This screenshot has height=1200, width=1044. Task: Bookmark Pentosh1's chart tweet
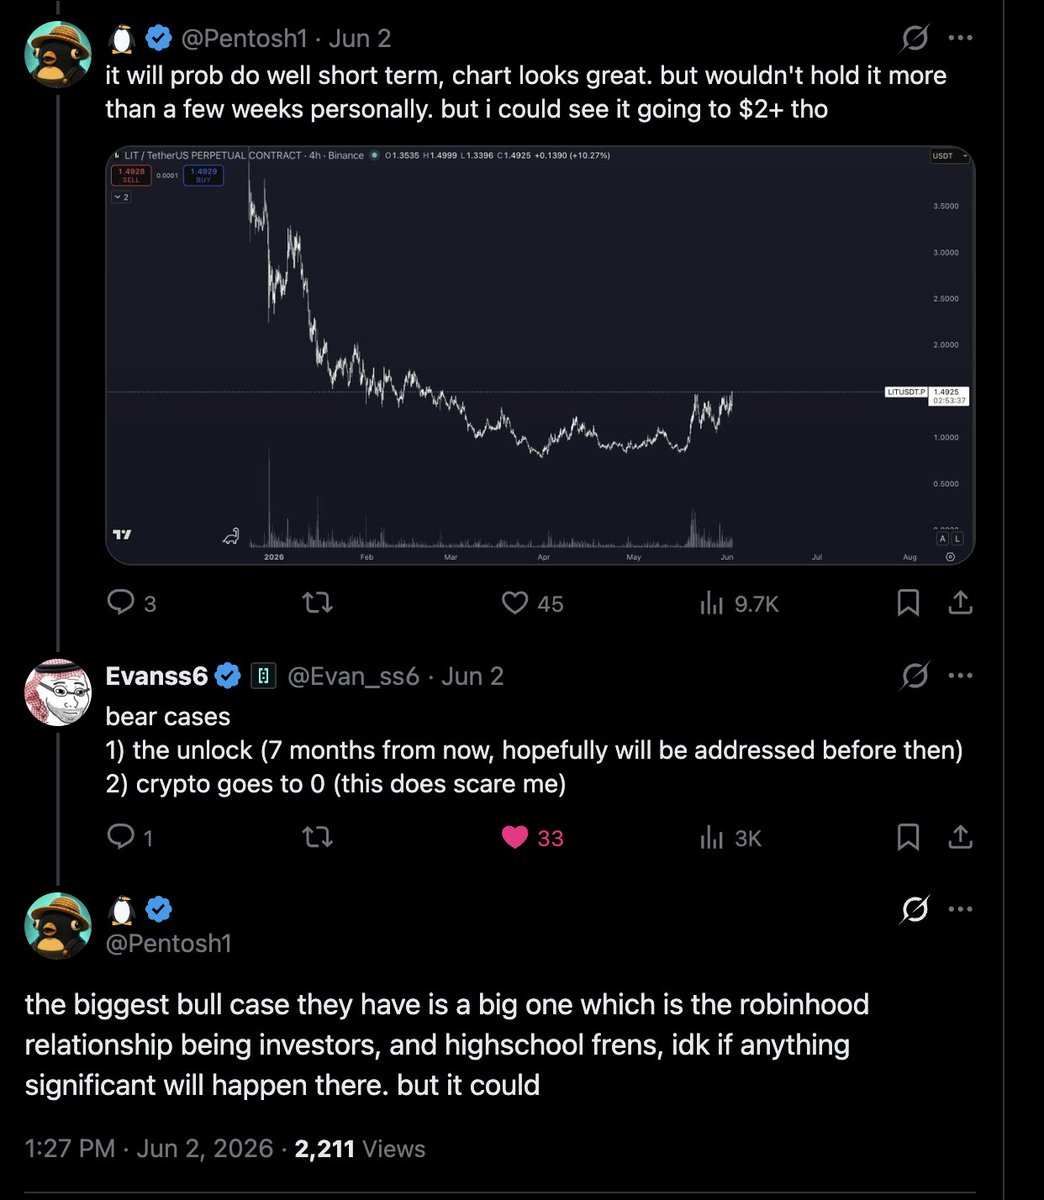click(x=908, y=602)
